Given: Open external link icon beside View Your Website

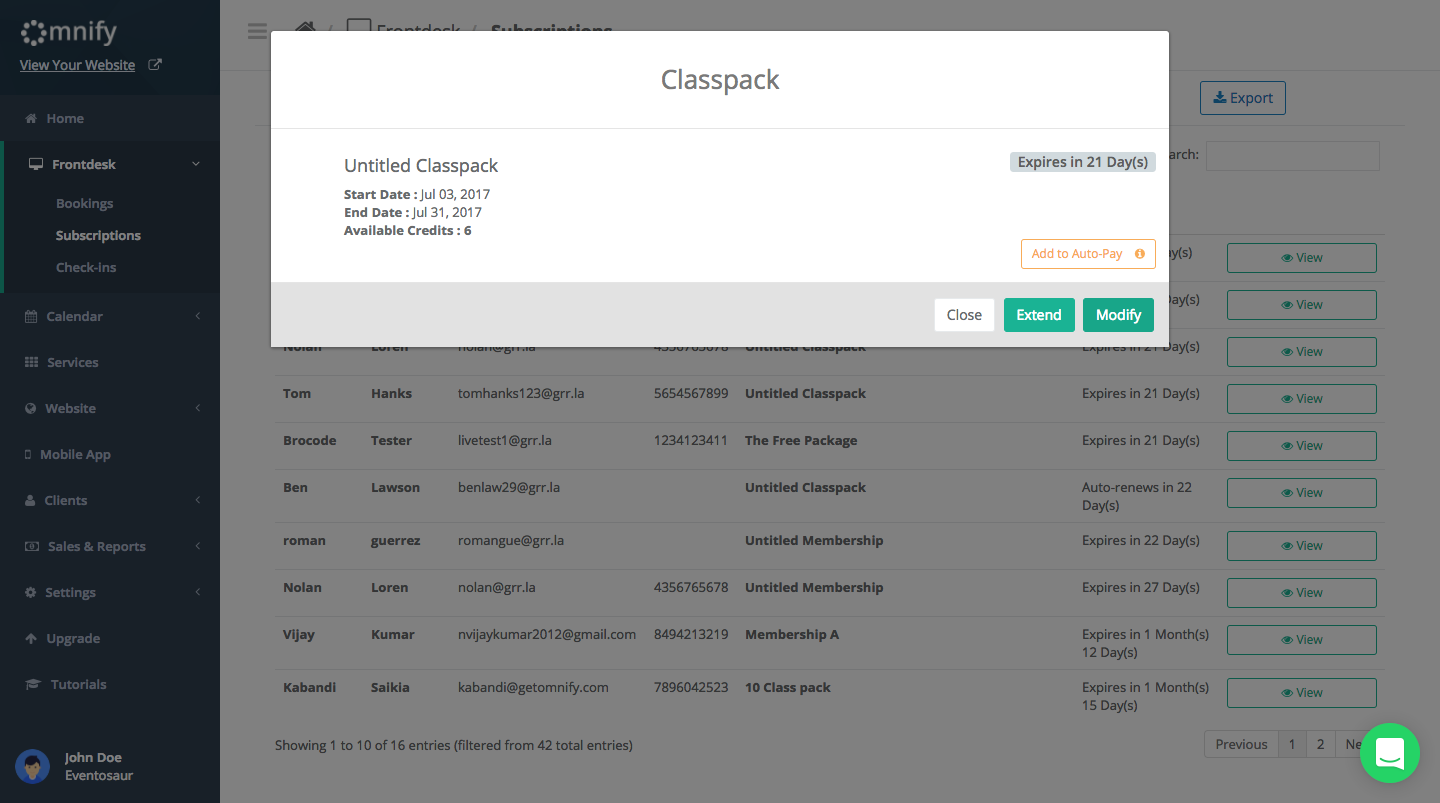Looking at the screenshot, I should pos(155,65).
